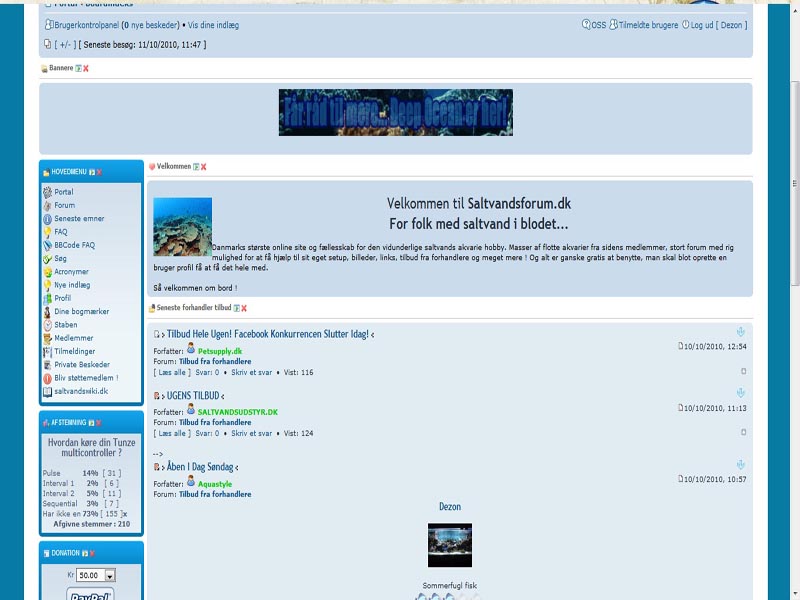Image resolution: width=800 pixels, height=600 pixels.
Task: Click the red X on Velkommen block
Action: pyautogui.click(x=204, y=167)
